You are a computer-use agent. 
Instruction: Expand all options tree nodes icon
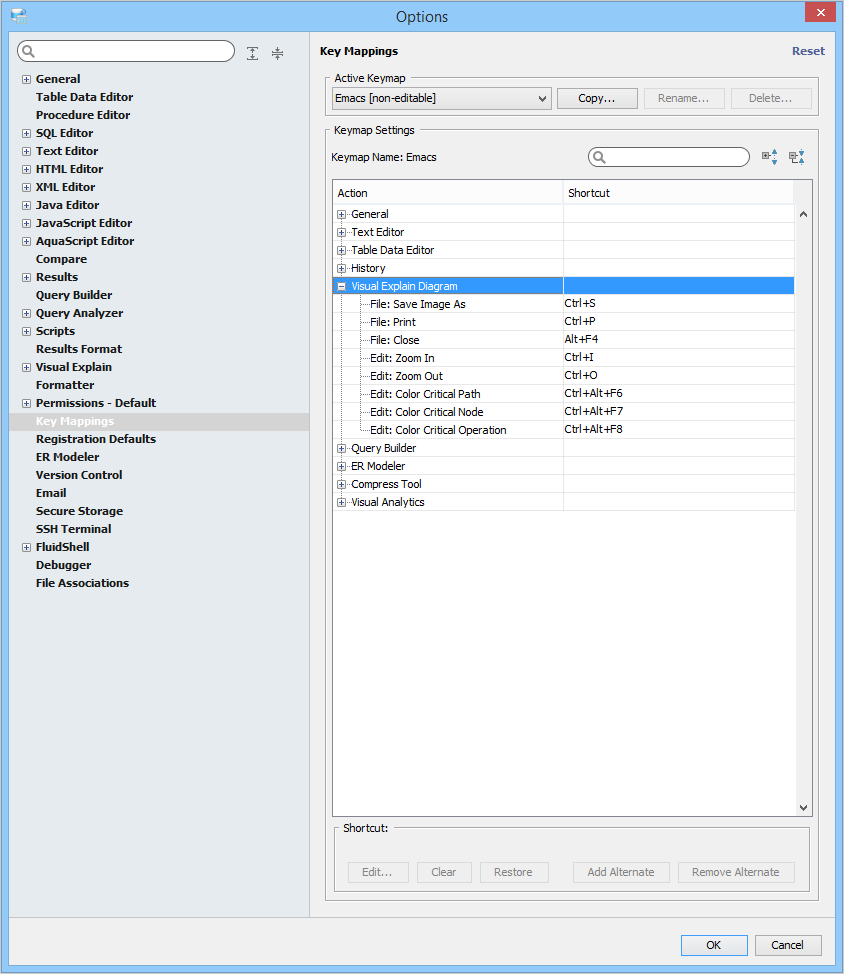click(252, 53)
